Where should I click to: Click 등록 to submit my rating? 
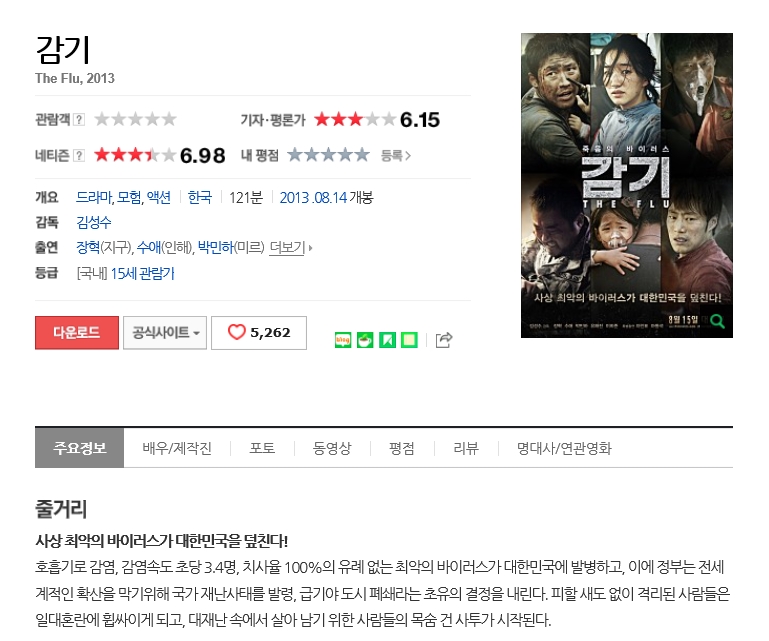tap(396, 155)
